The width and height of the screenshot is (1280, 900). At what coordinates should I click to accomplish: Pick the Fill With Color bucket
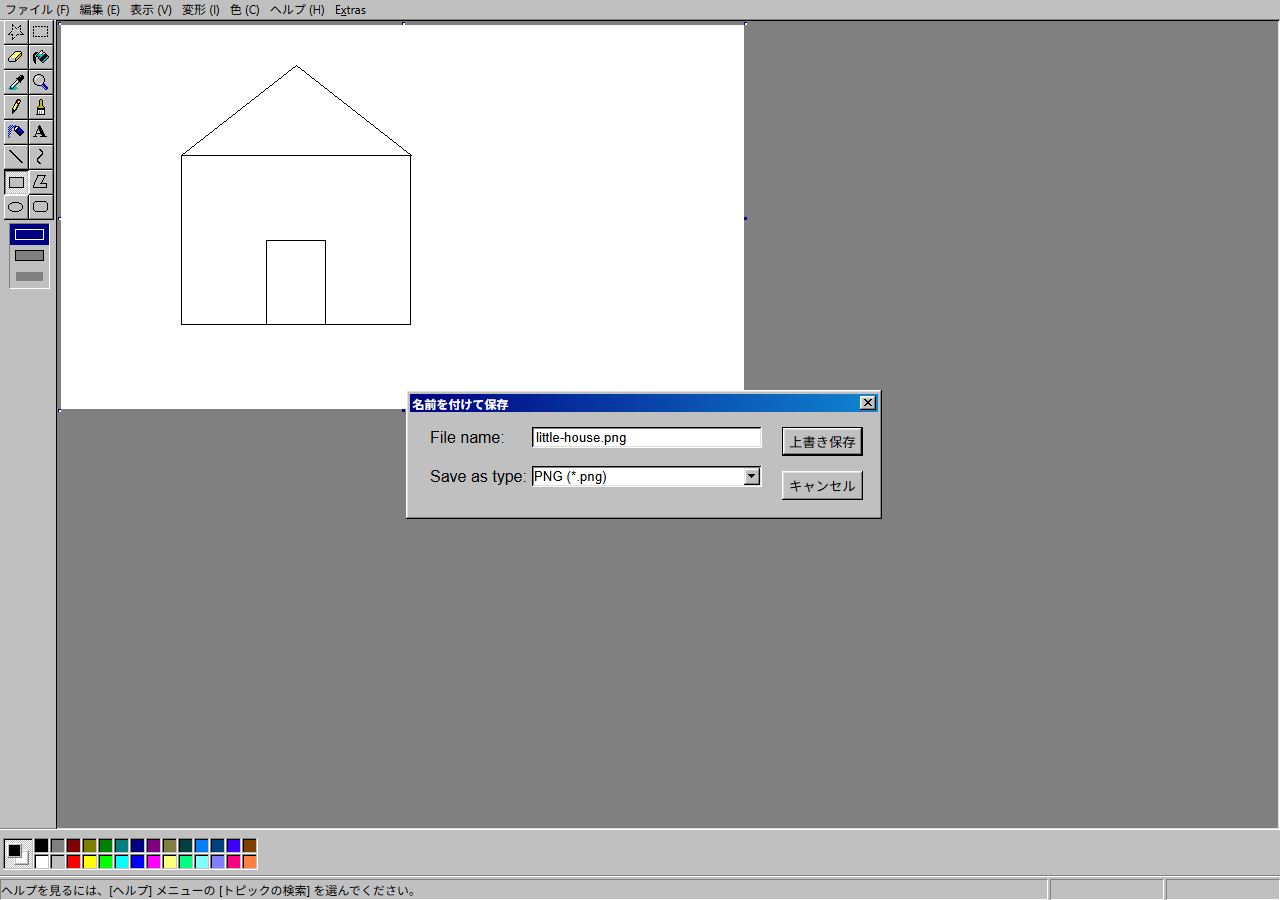pos(40,57)
